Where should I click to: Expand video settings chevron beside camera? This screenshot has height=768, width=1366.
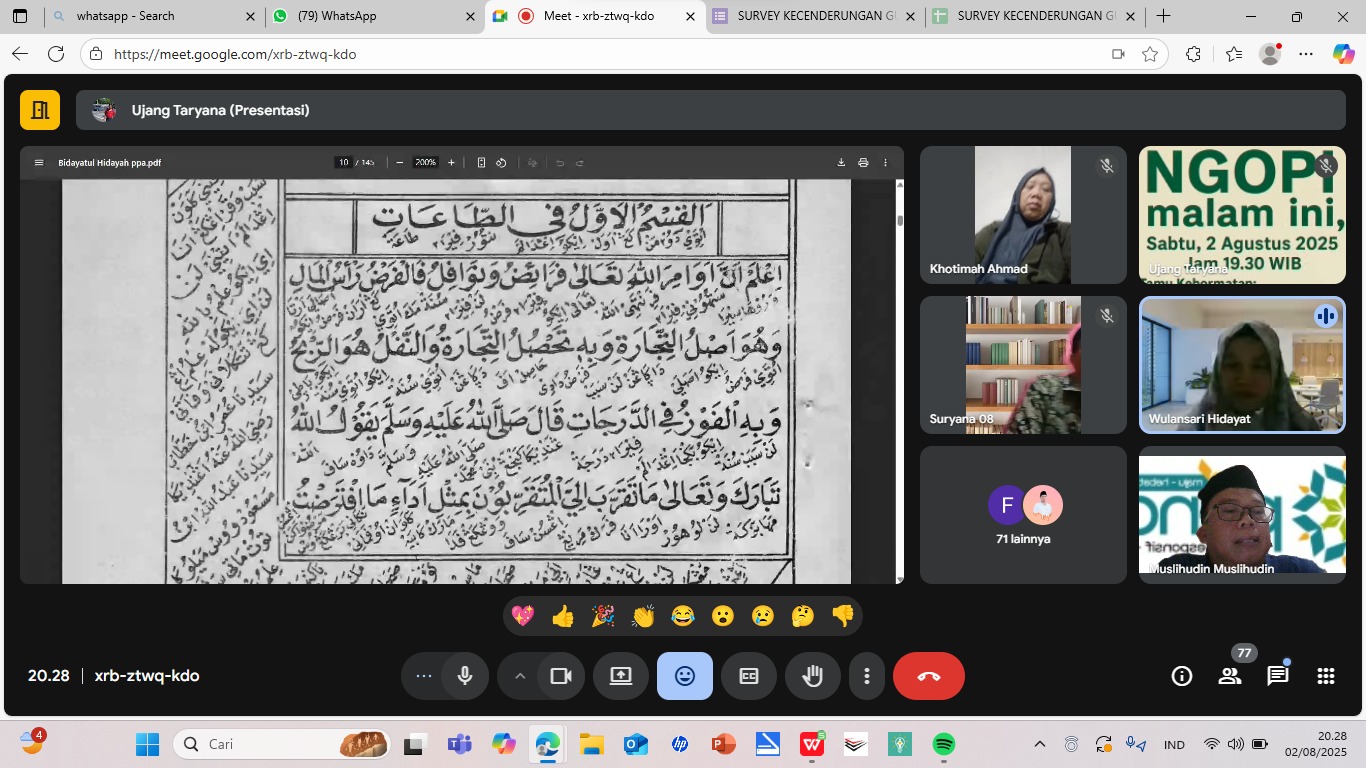click(519, 676)
